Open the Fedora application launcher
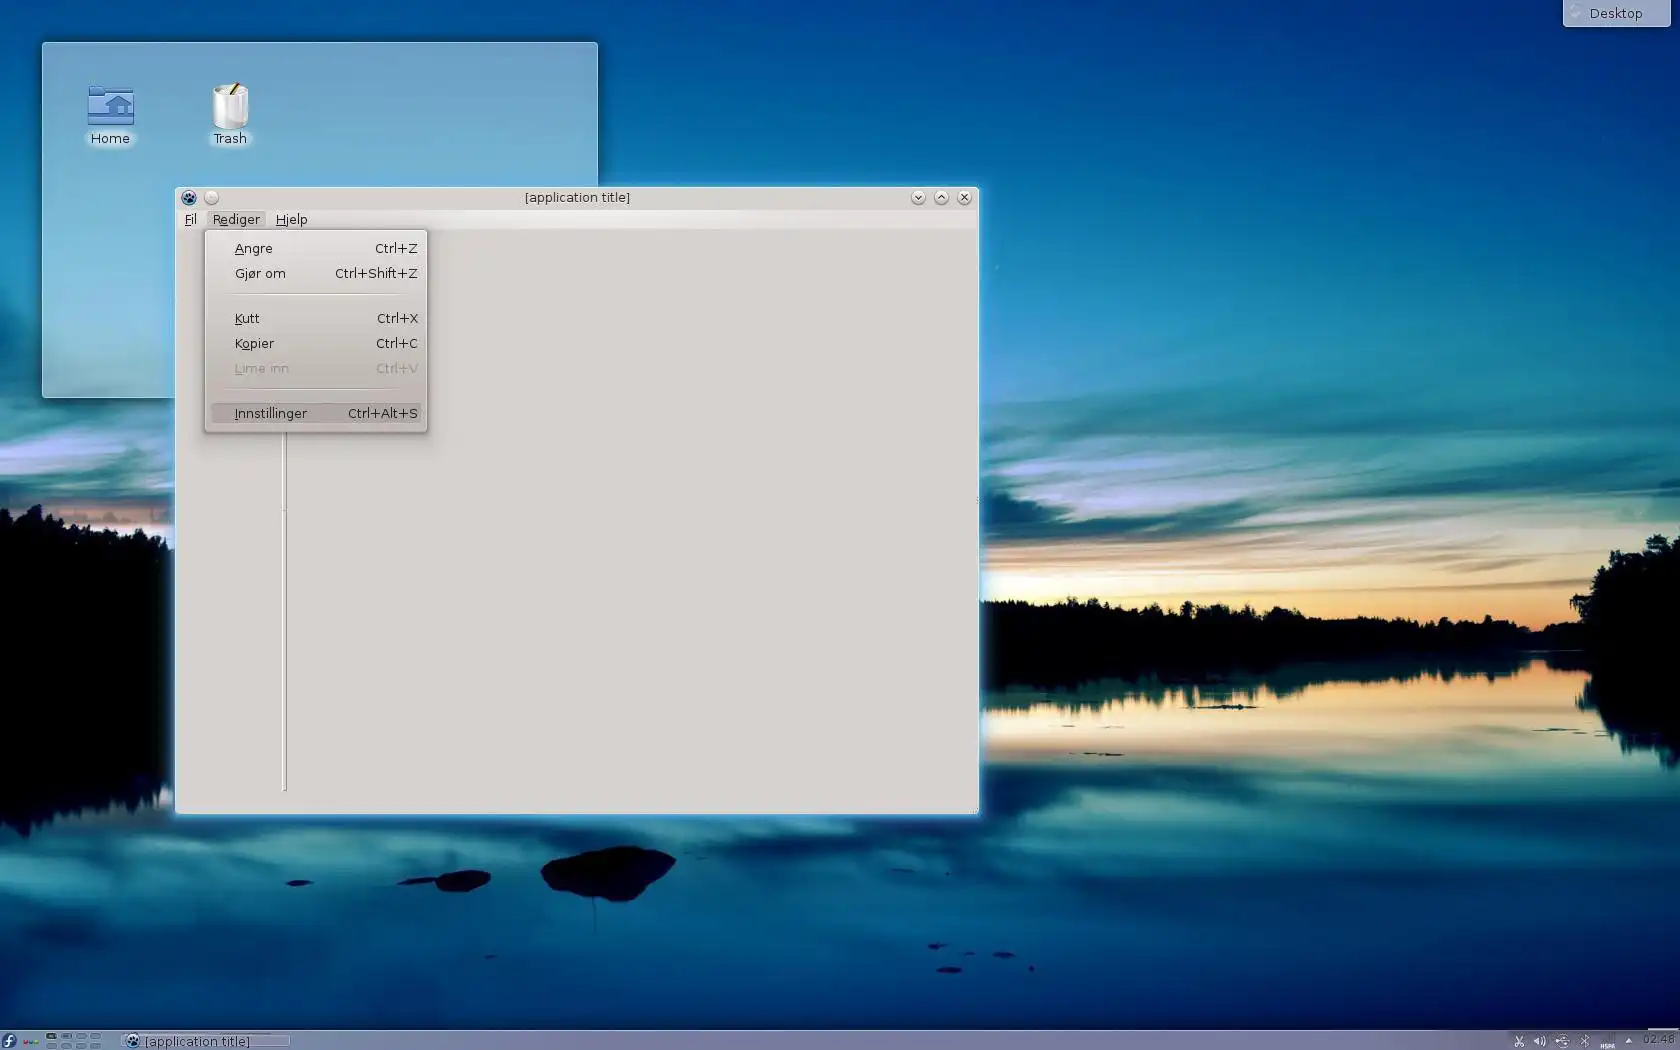Image resolution: width=1680 pixels, height=1050 pixels. coord(9,1041)
